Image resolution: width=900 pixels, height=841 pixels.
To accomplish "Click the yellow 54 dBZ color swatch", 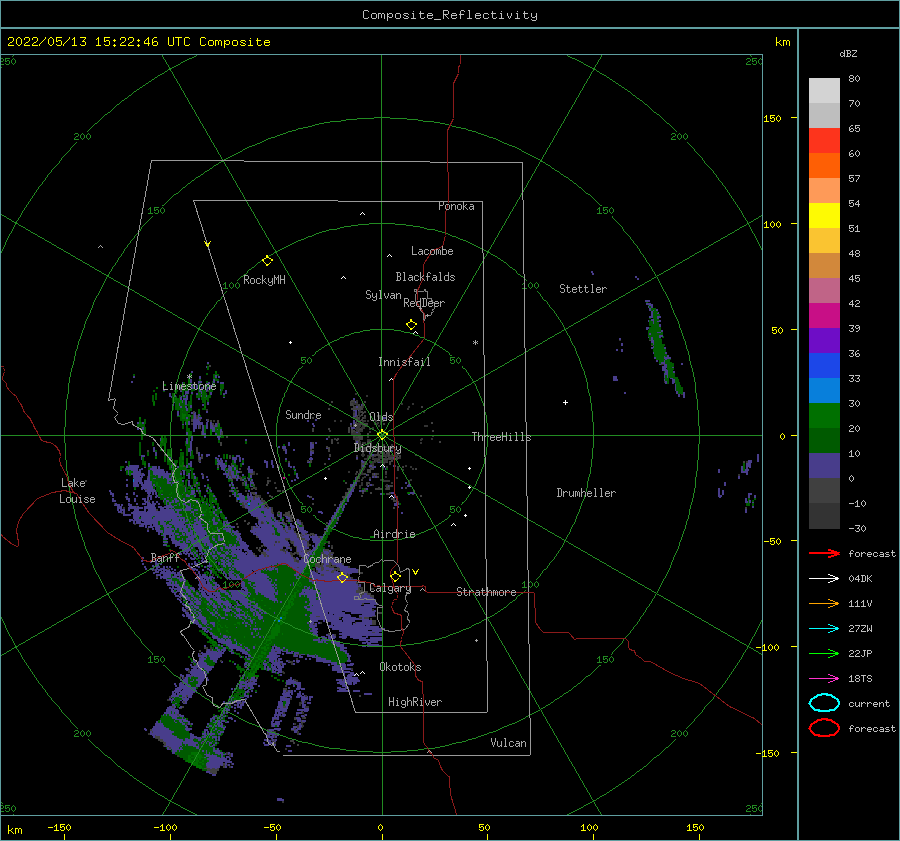I will point(824,215).
